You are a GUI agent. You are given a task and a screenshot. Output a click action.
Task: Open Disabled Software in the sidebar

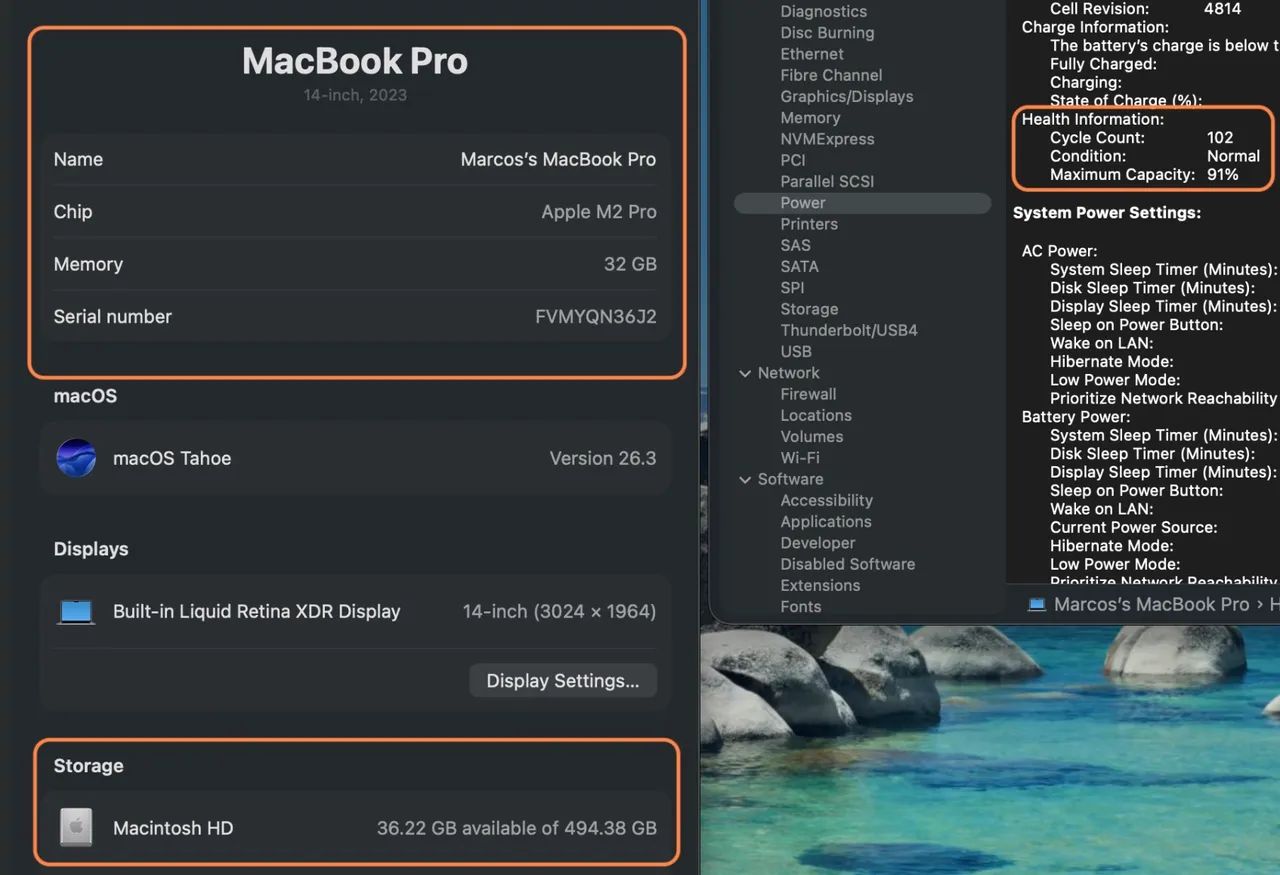[x=847, y=564]
